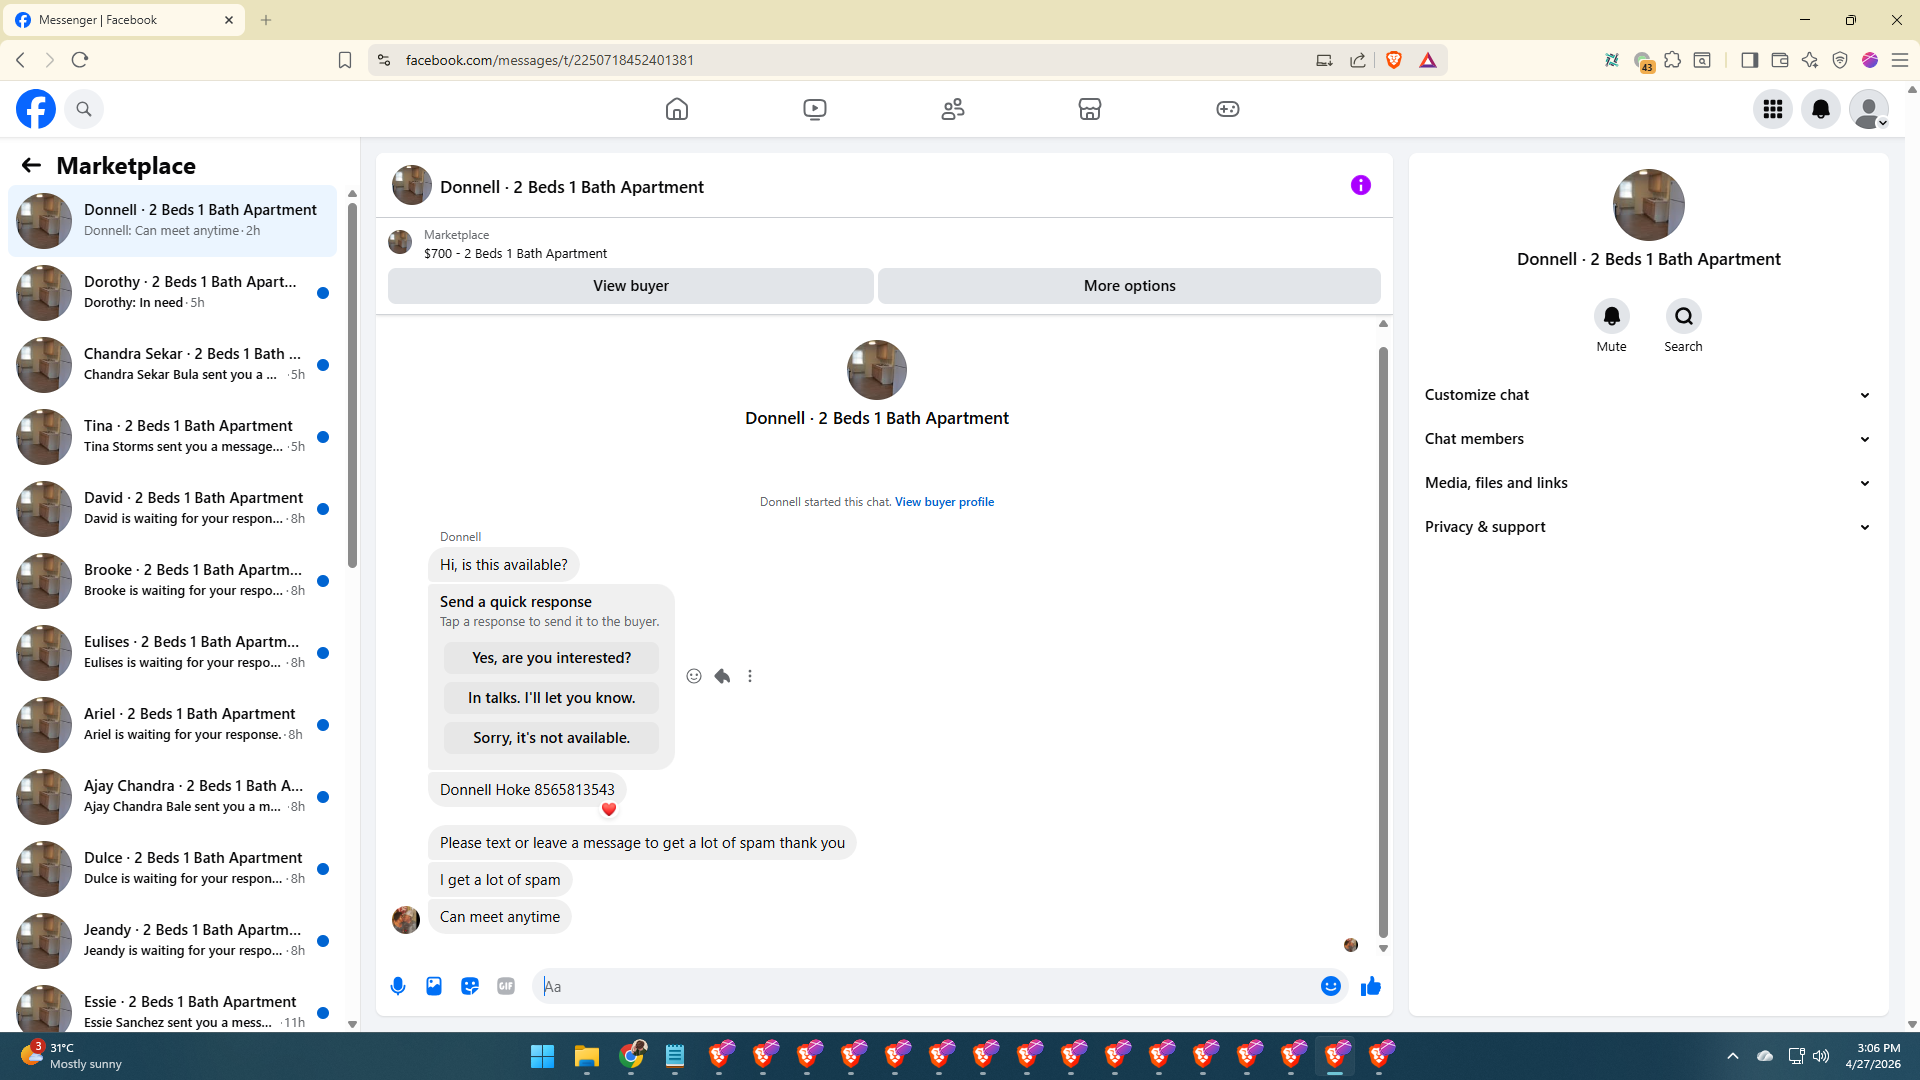Open Facebook search magnifier
Viewport: 1920px width, 1080px height.
(84, 109)
